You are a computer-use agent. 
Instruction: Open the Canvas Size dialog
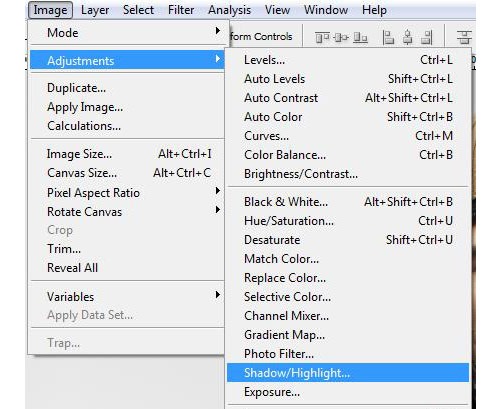tap(127, 173)
